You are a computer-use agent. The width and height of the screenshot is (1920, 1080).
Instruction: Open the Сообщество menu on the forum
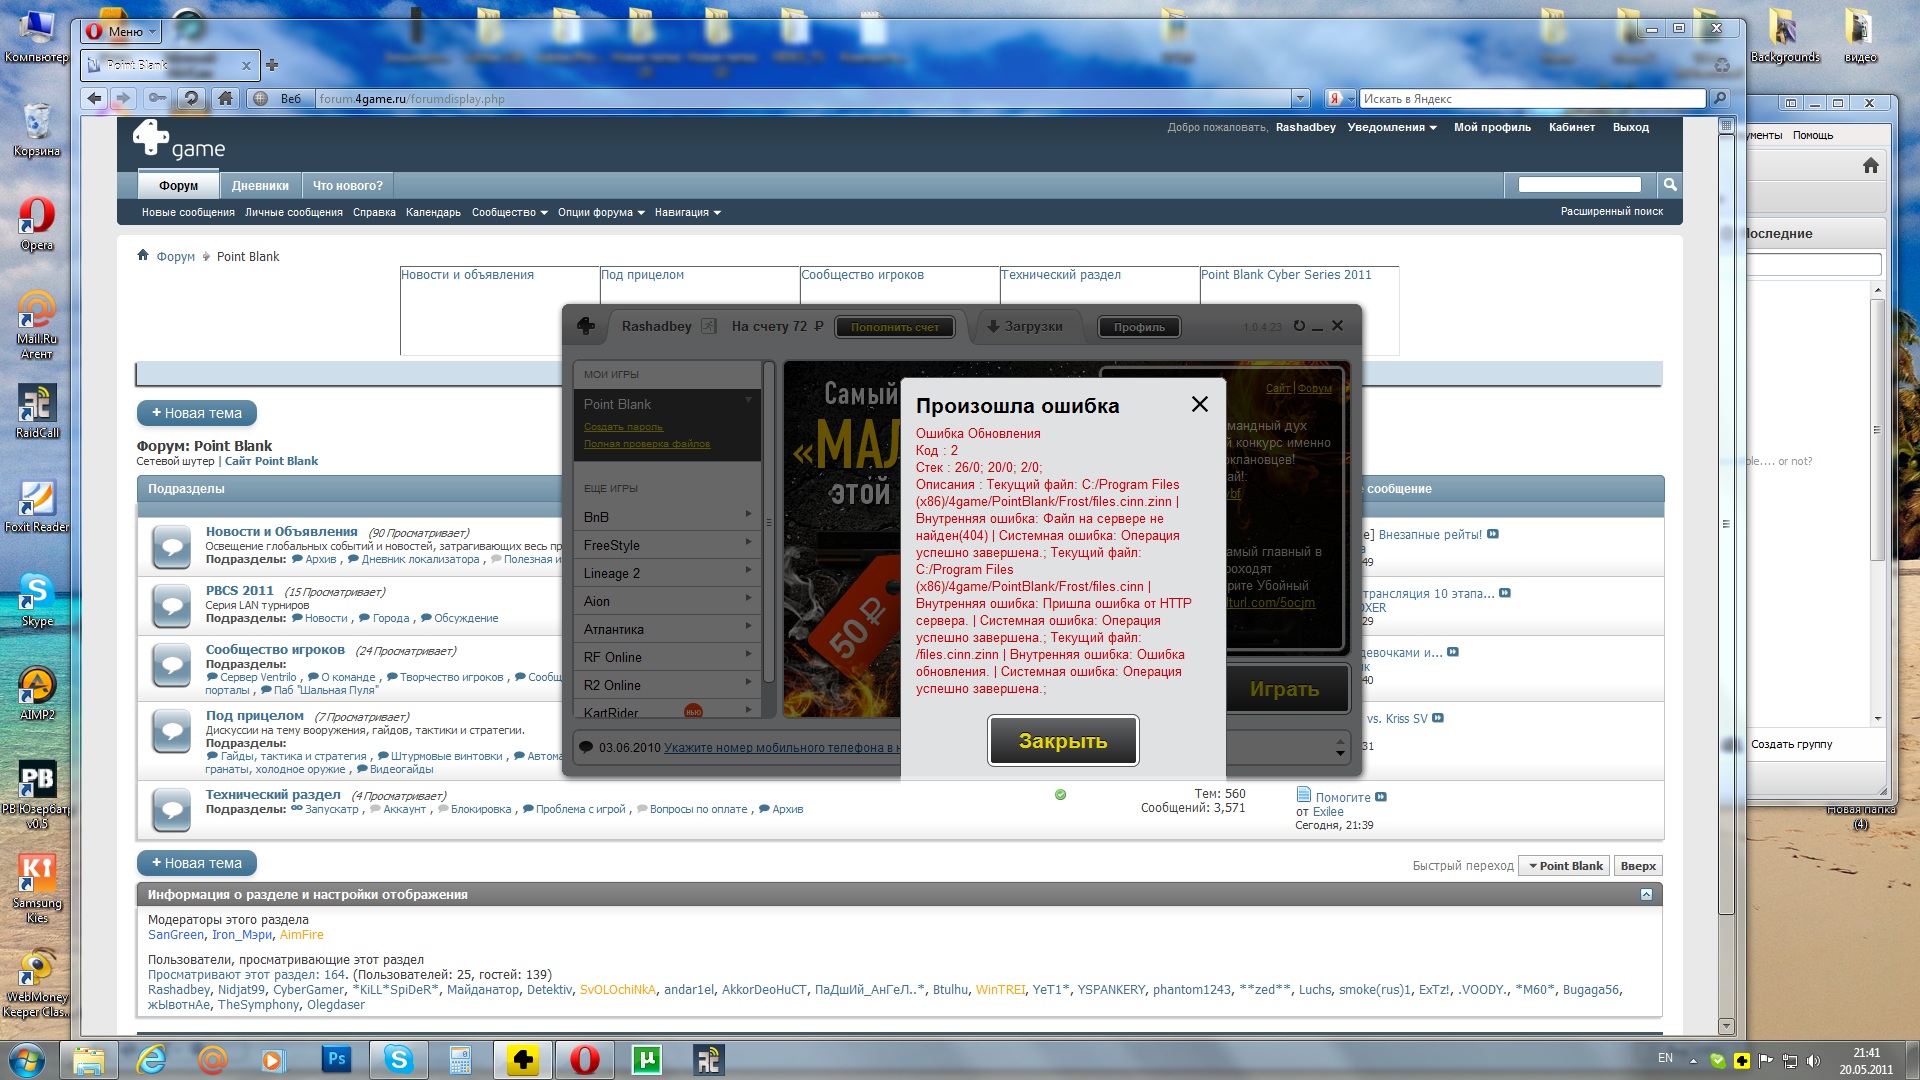(509, 212)
